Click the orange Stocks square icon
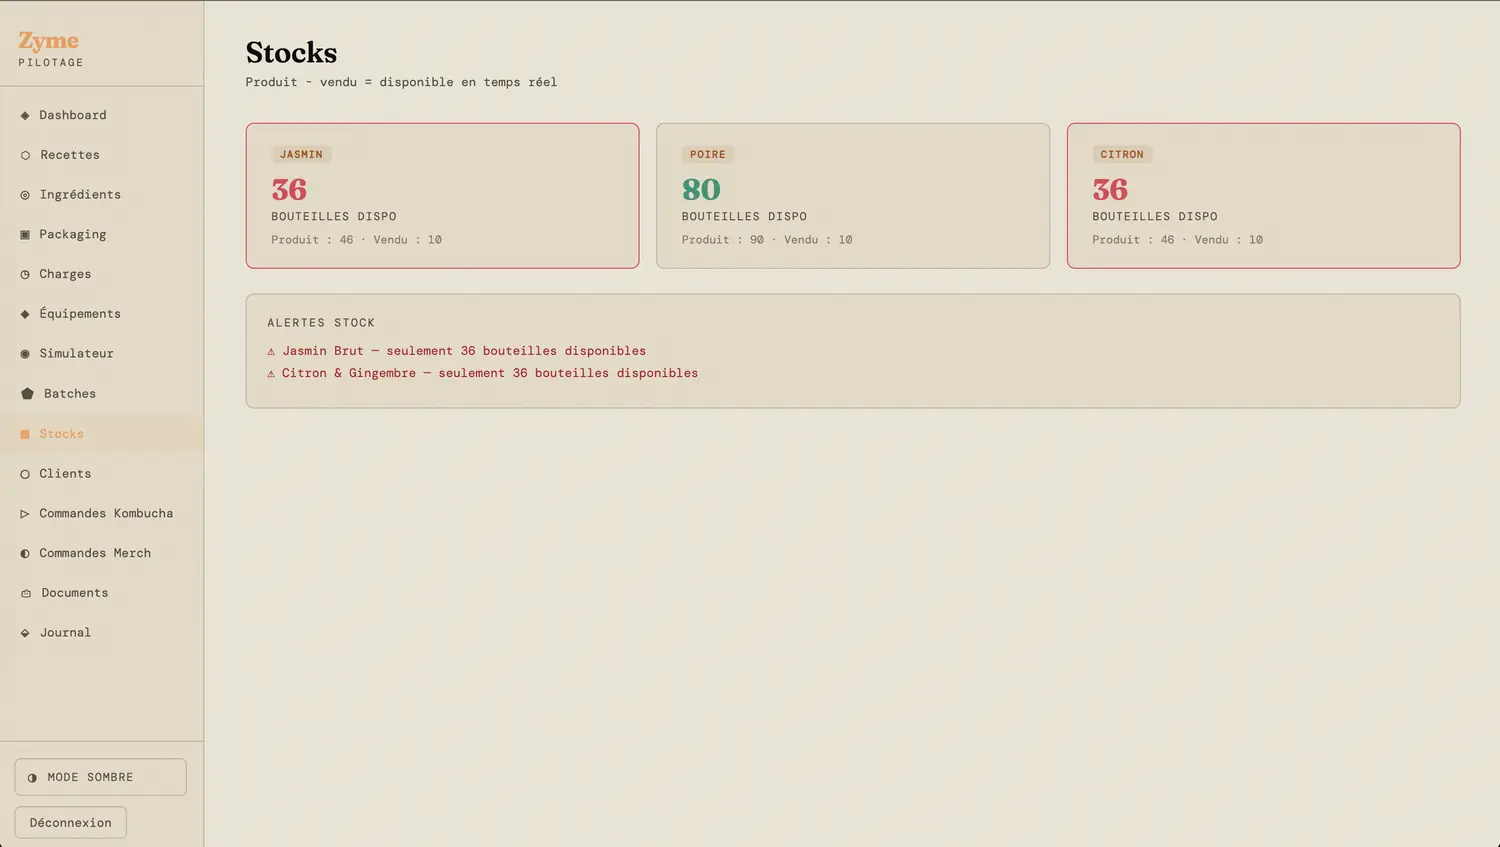The image size is (1500, 847). 25,434
